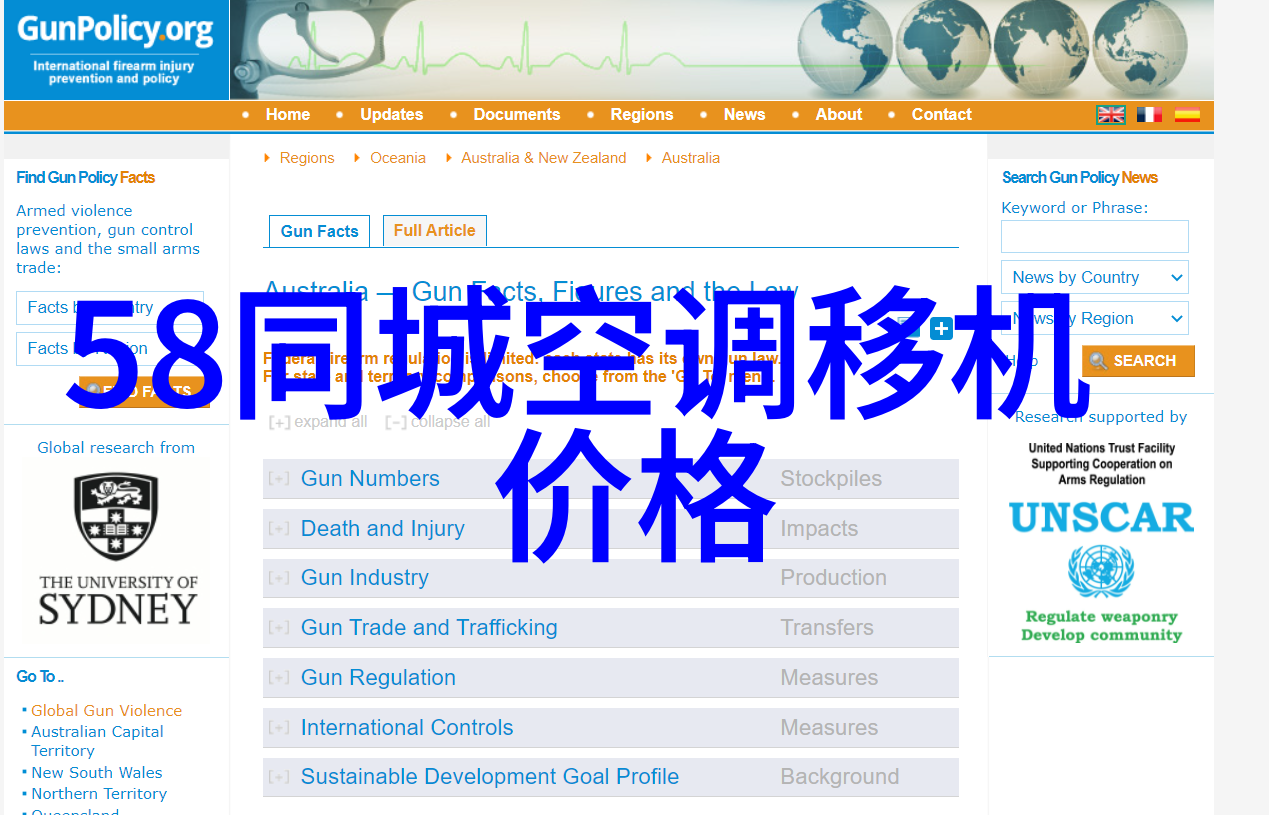Click the collapse all control
The height and width of the screenshot is (815, 1269).
pos(438,422)
